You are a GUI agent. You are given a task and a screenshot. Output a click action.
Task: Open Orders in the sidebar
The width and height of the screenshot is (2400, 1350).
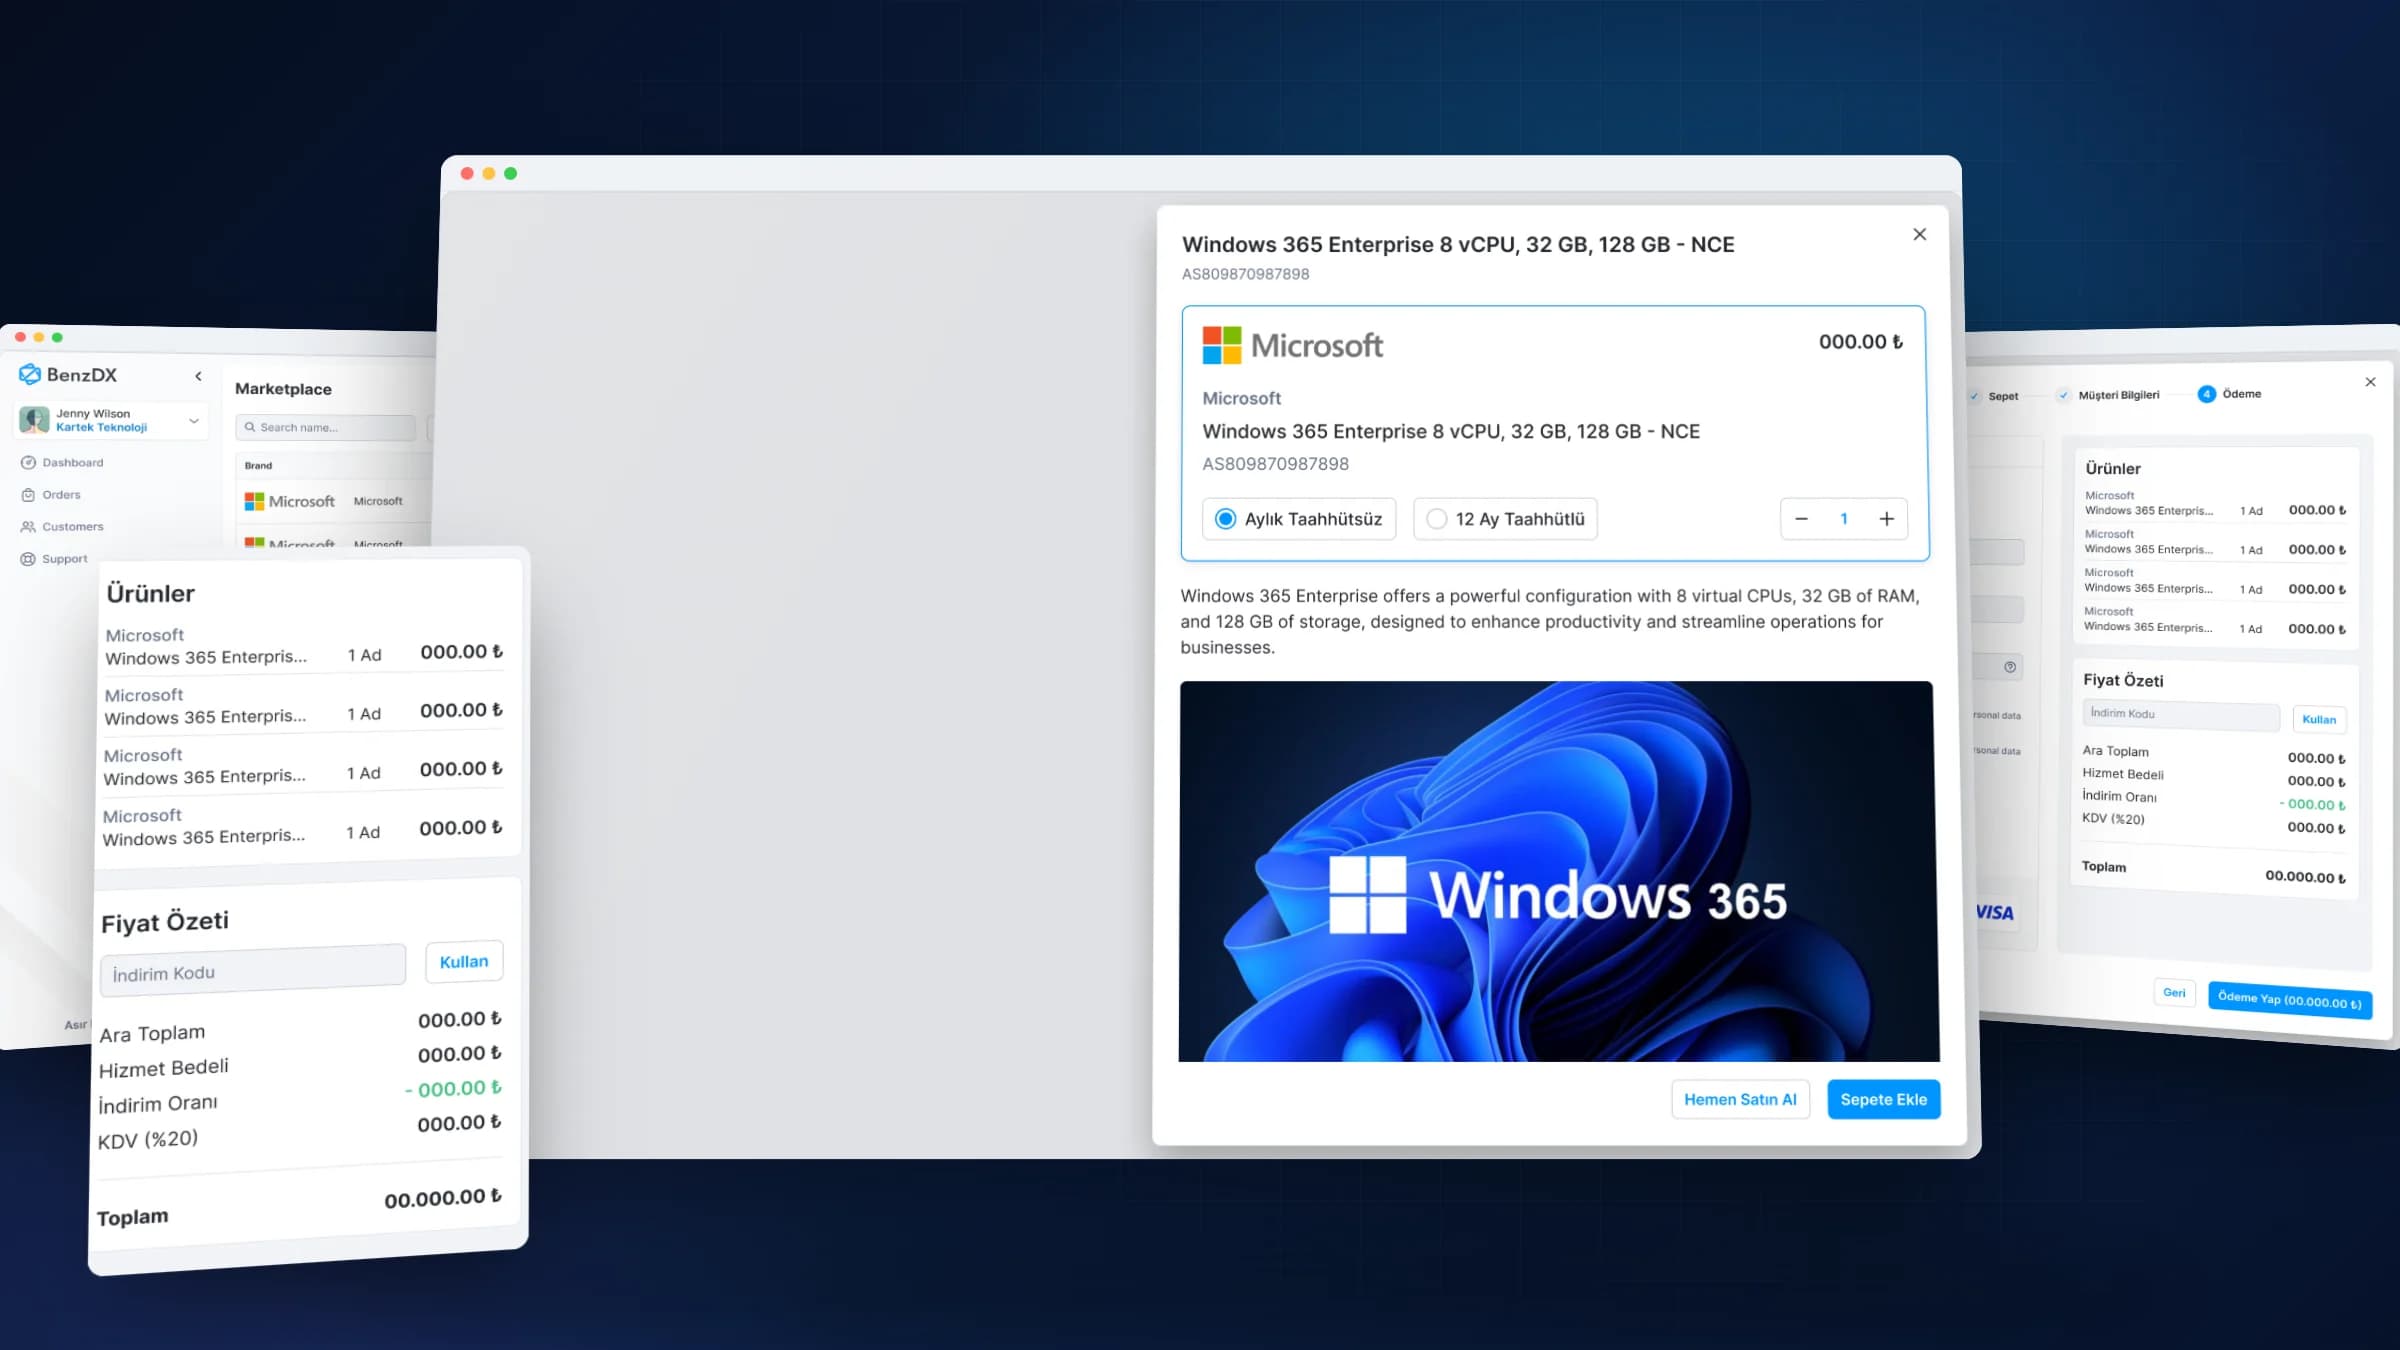[x=61, y=494]
